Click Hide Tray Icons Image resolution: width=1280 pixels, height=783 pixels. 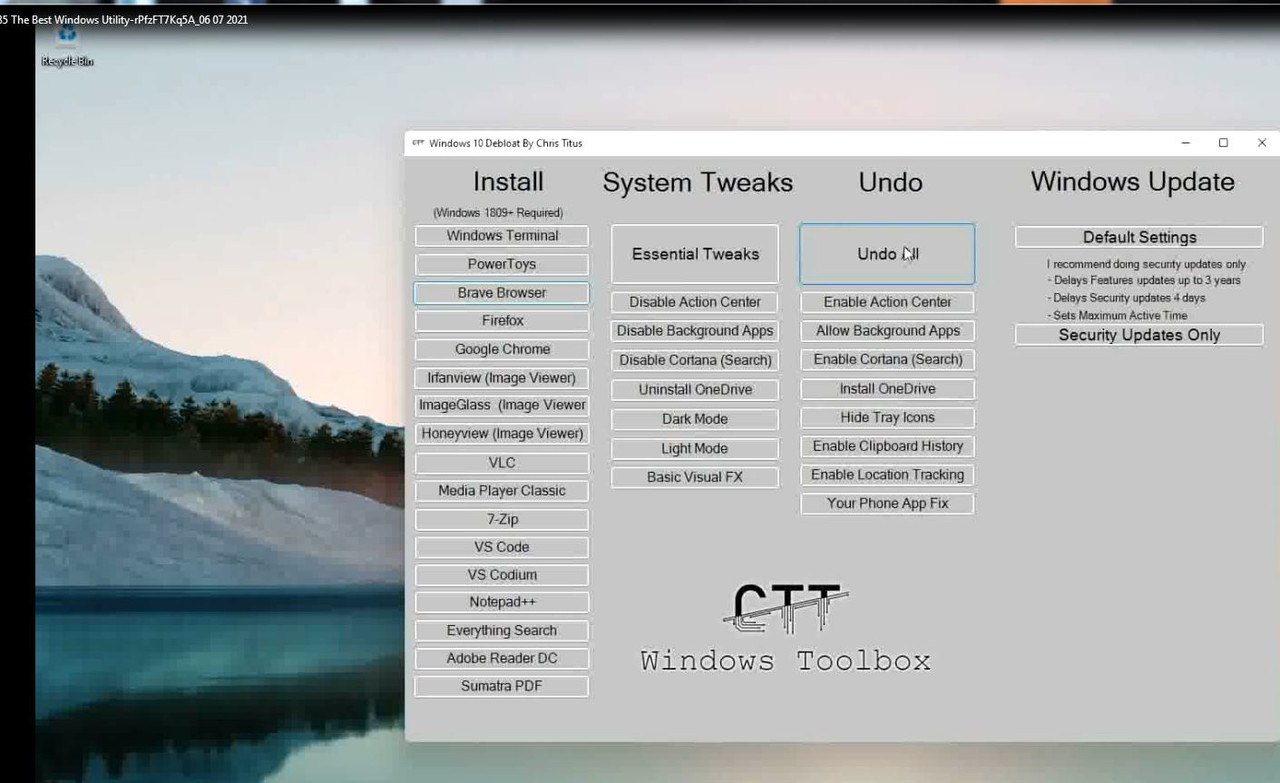[887, 418]
